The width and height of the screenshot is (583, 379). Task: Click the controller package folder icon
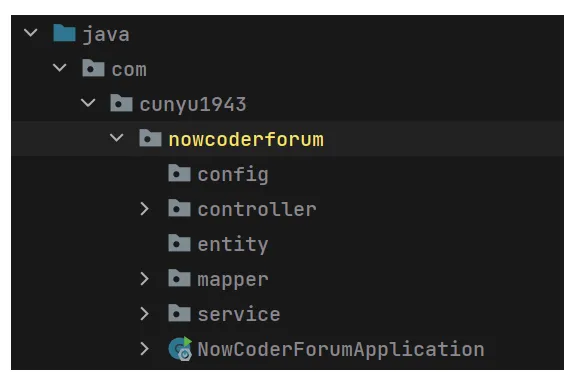[x=179, y=208]
